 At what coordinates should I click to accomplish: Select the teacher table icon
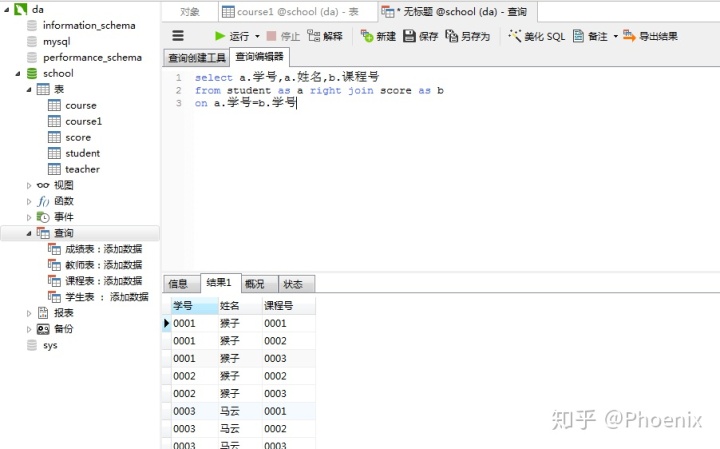(54, 169)
